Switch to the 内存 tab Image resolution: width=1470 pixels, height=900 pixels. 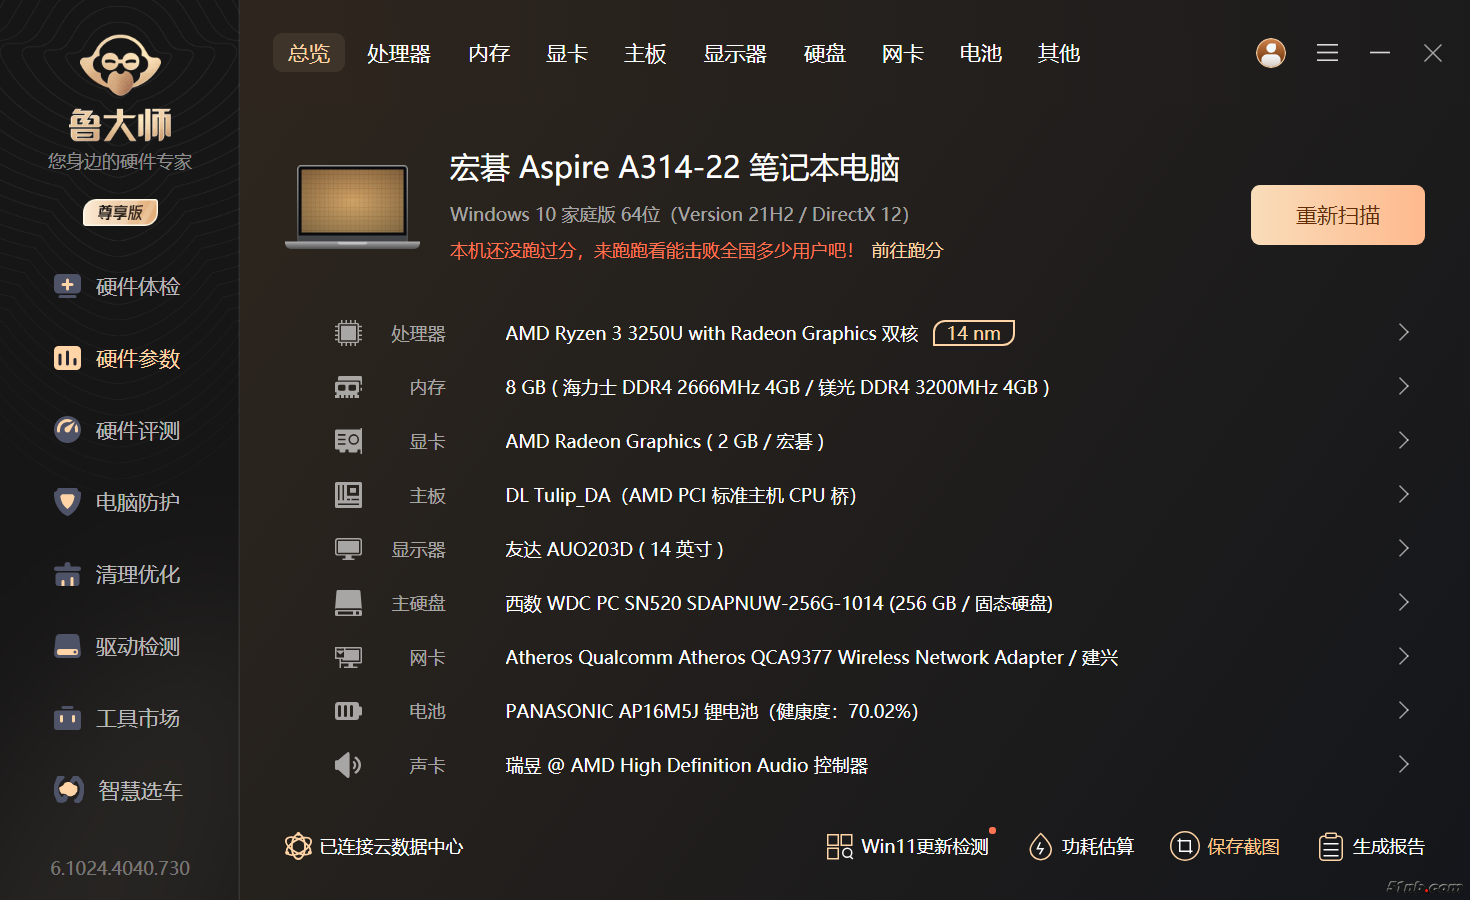click(489, 53)
